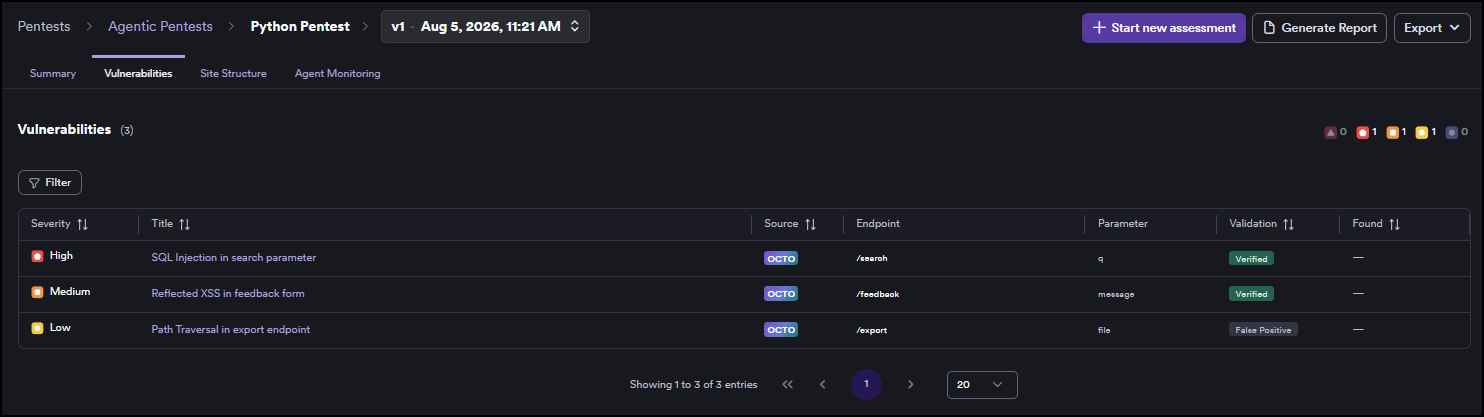
Task: Click the yellow low severity count icon
Action: pos(1421,132)
